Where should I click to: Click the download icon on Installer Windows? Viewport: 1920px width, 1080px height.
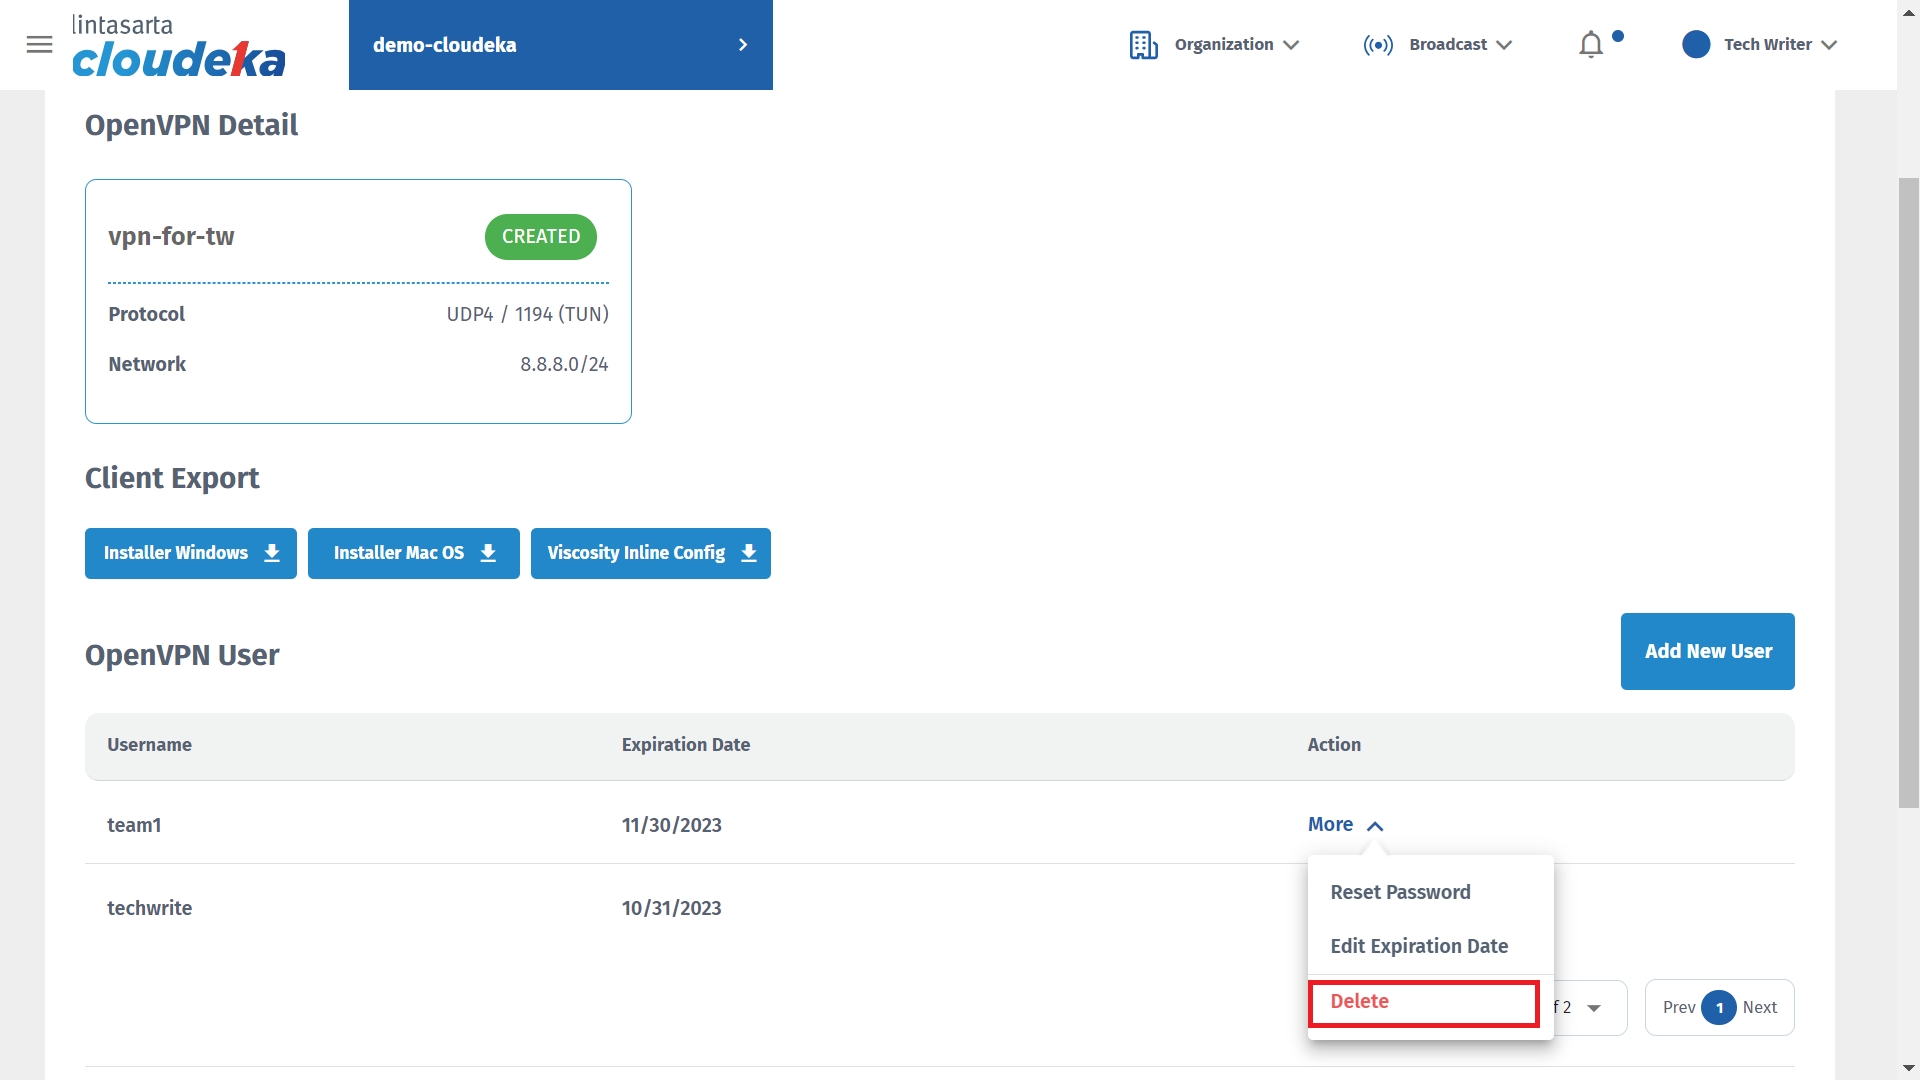272,553
